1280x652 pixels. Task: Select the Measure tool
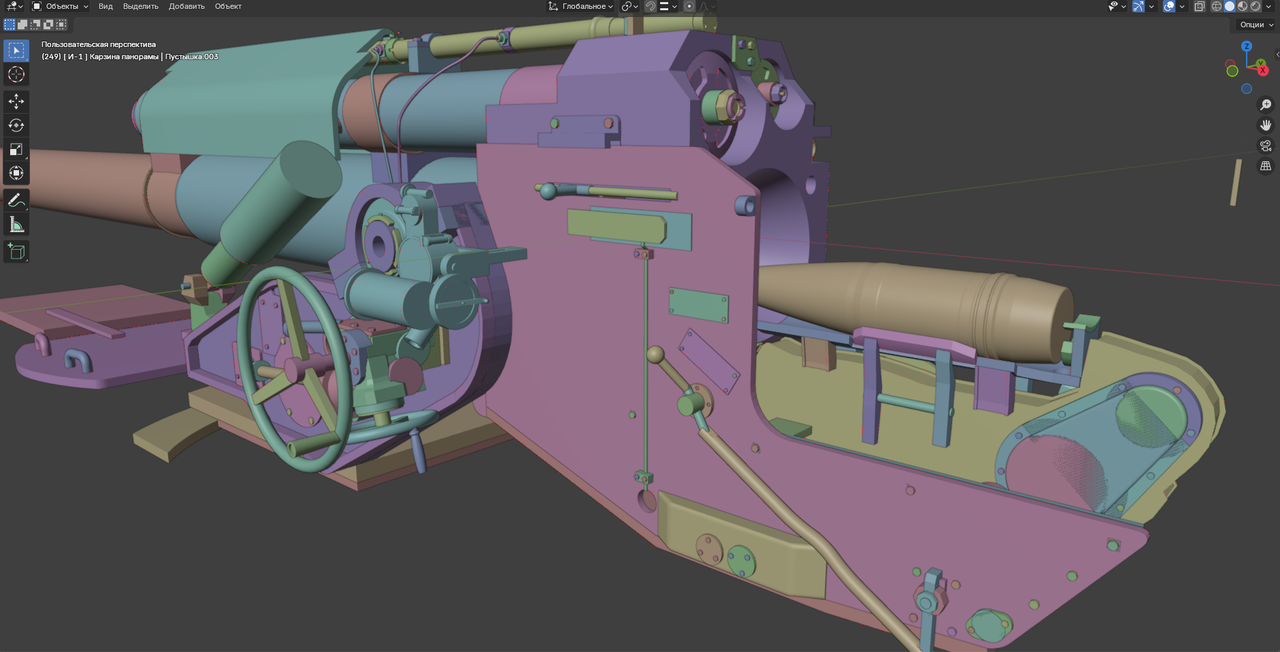(x=16, y=225)
